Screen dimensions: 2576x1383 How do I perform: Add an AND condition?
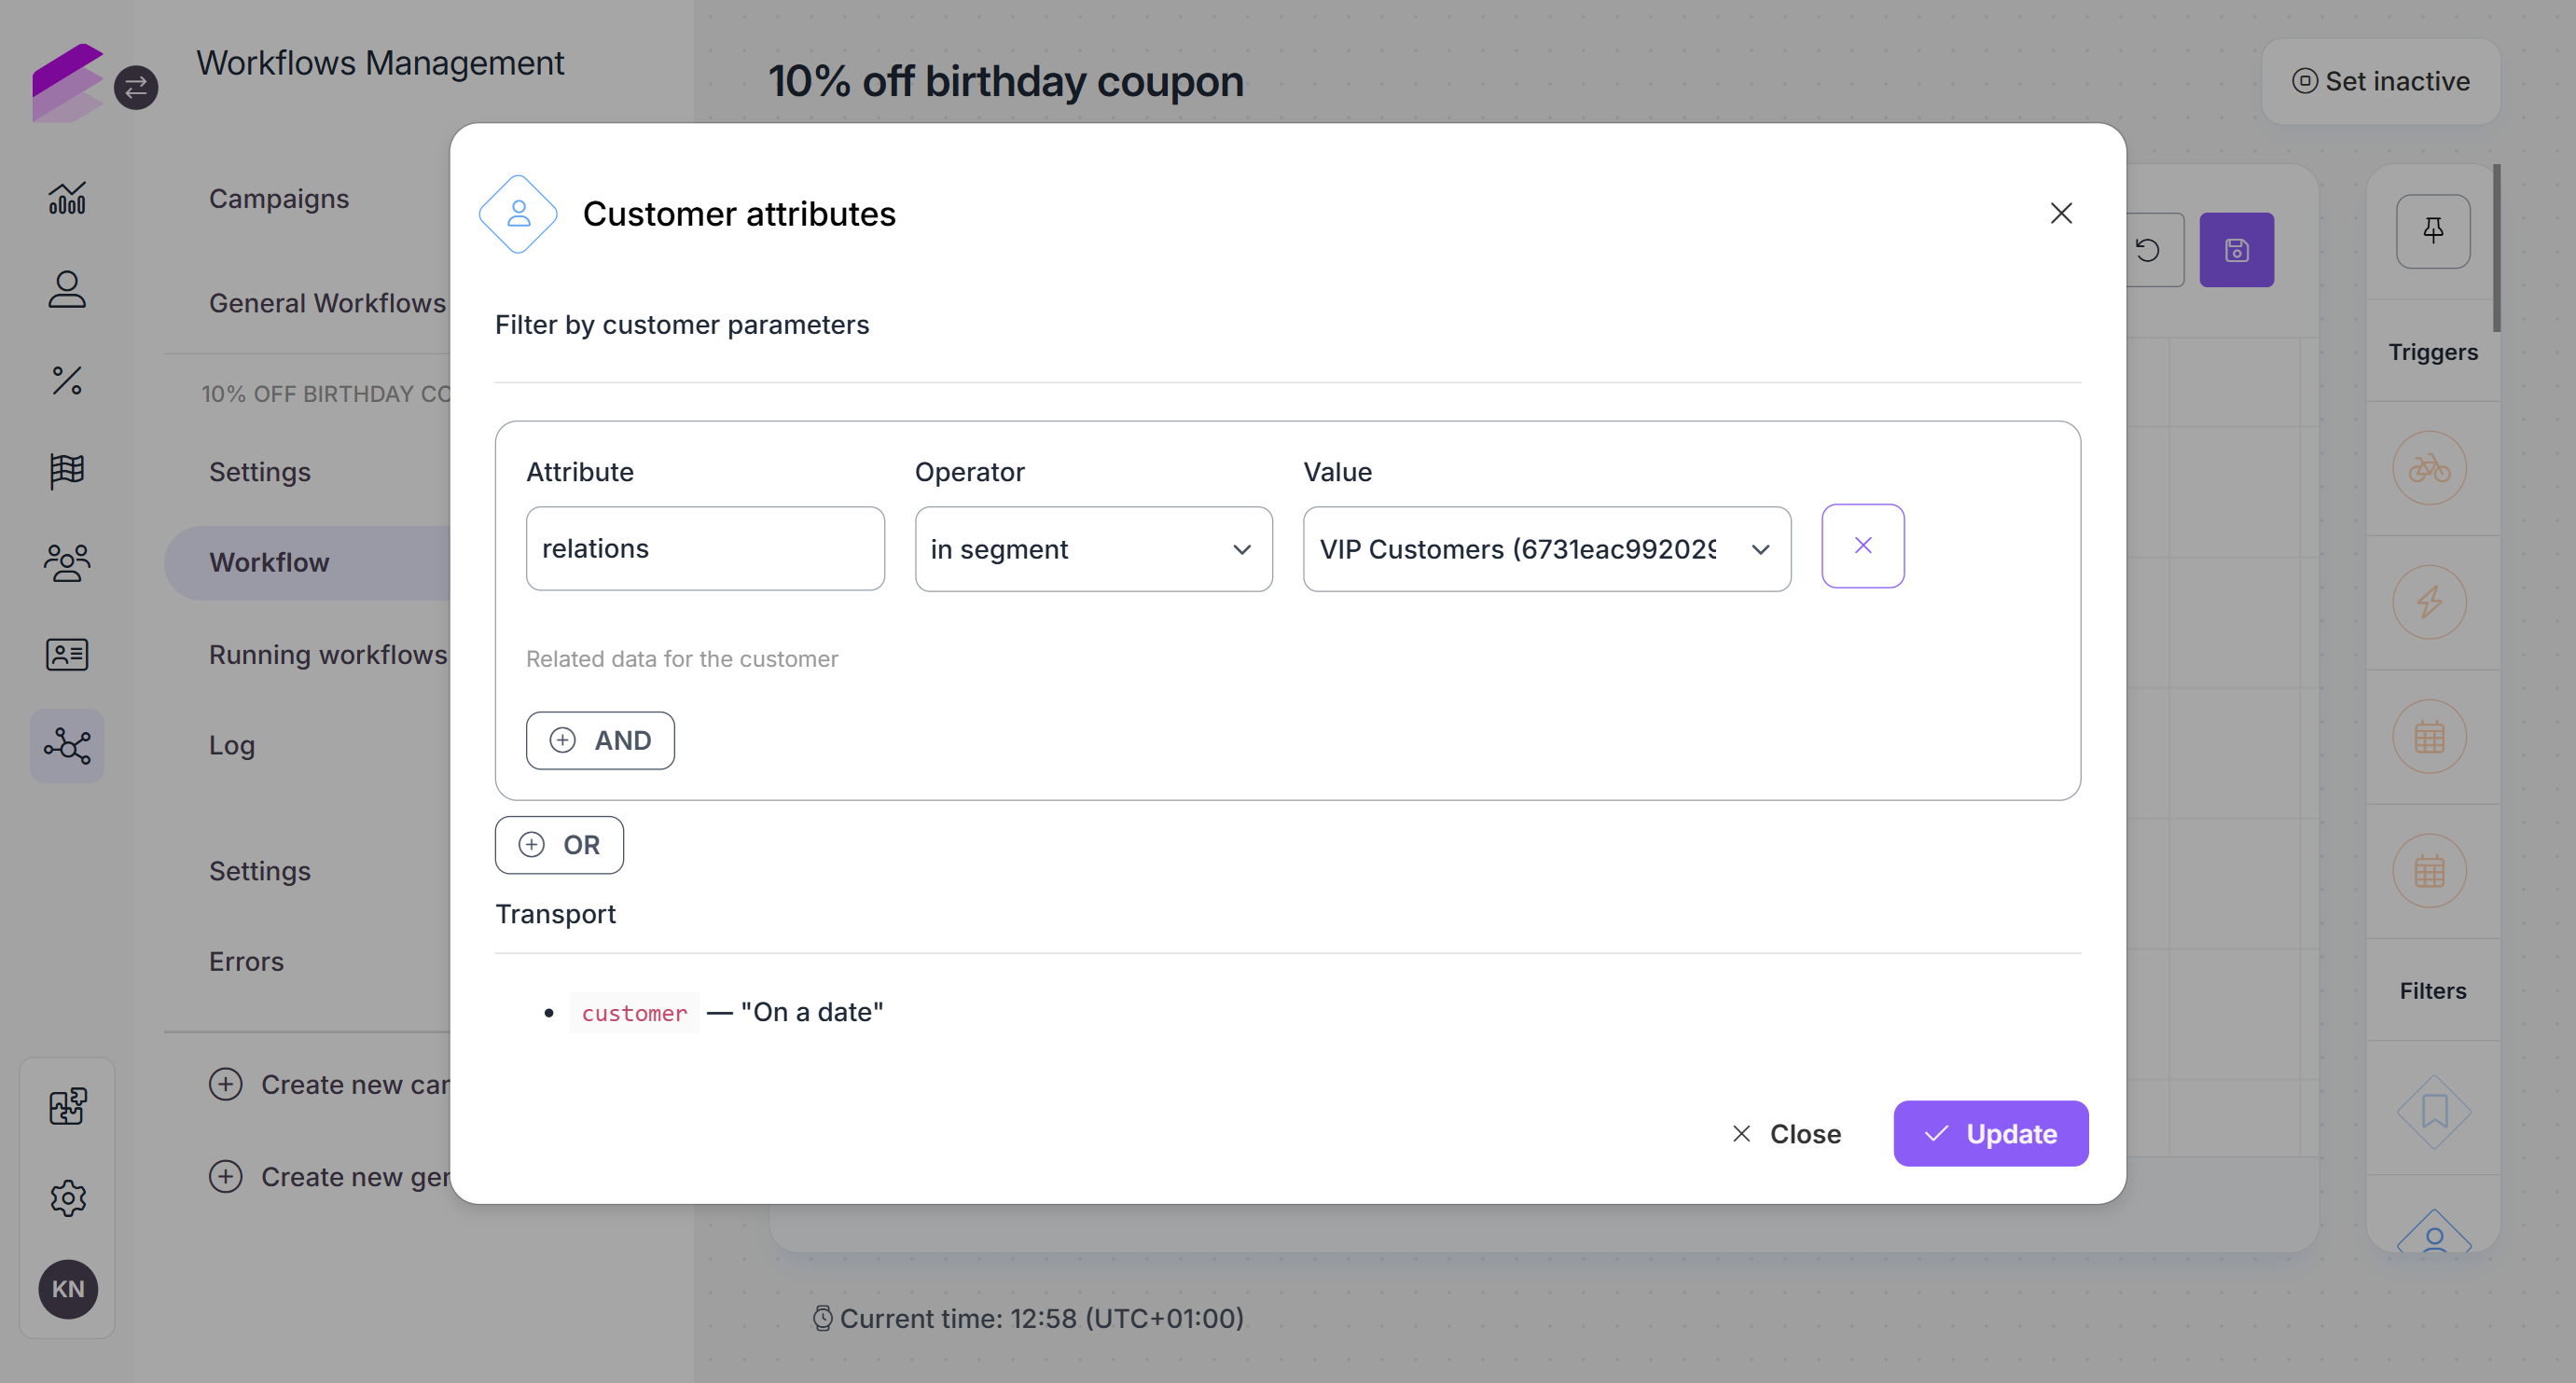coord(600,740)
